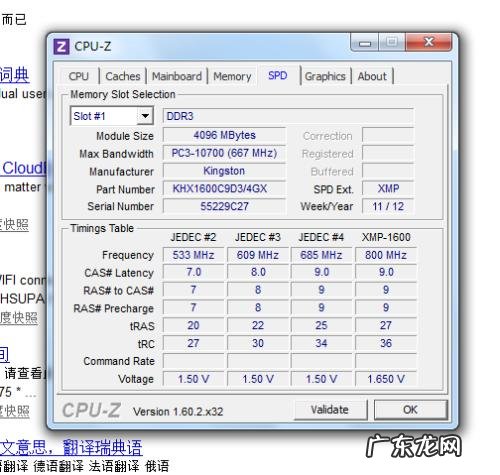This screenshot has width=500, height=475.
Task: Go to the Graphics tab
Action: [x=325, y=76]
